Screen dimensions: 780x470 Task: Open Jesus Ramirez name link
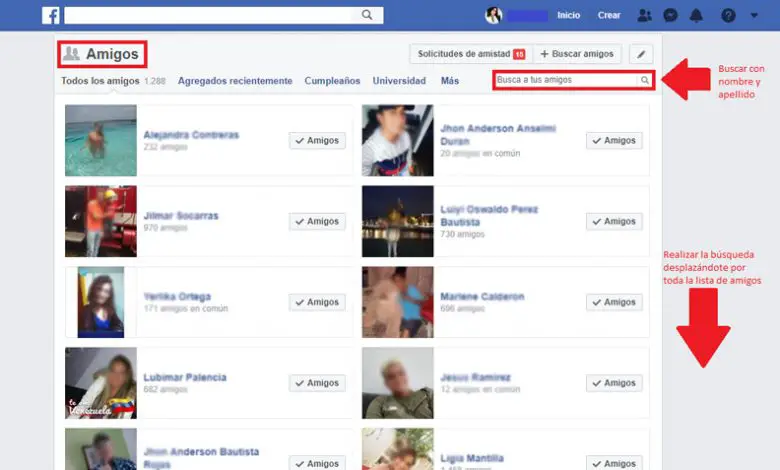(476, 377)
